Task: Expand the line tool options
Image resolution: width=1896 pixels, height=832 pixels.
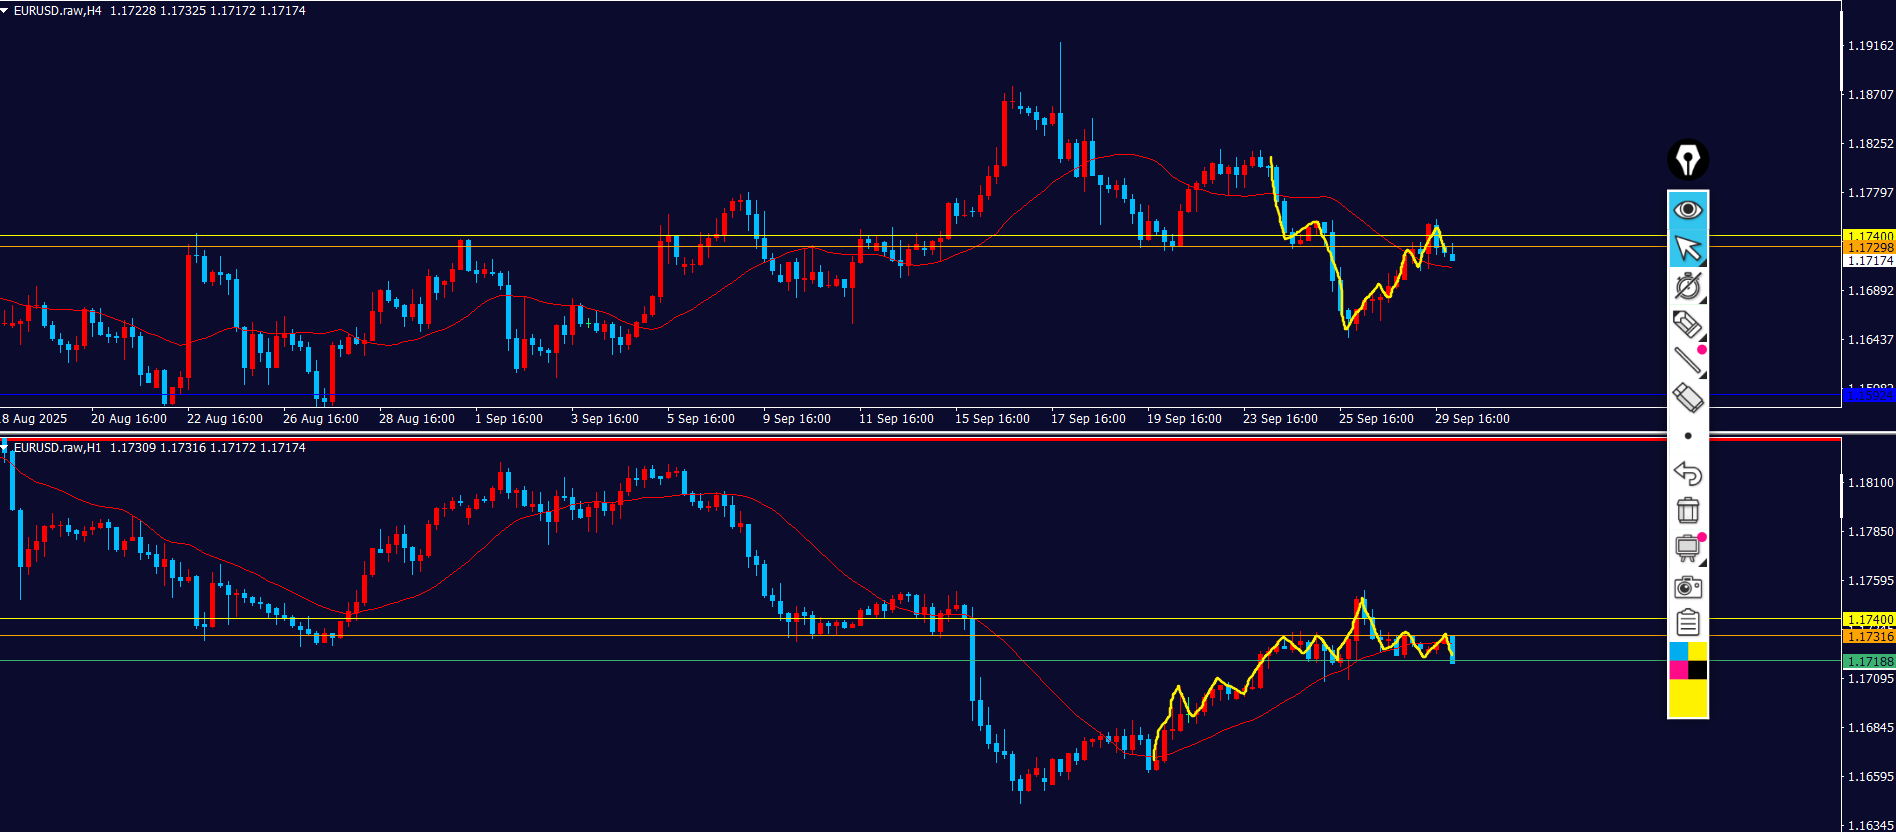Action: (1688, 361)
